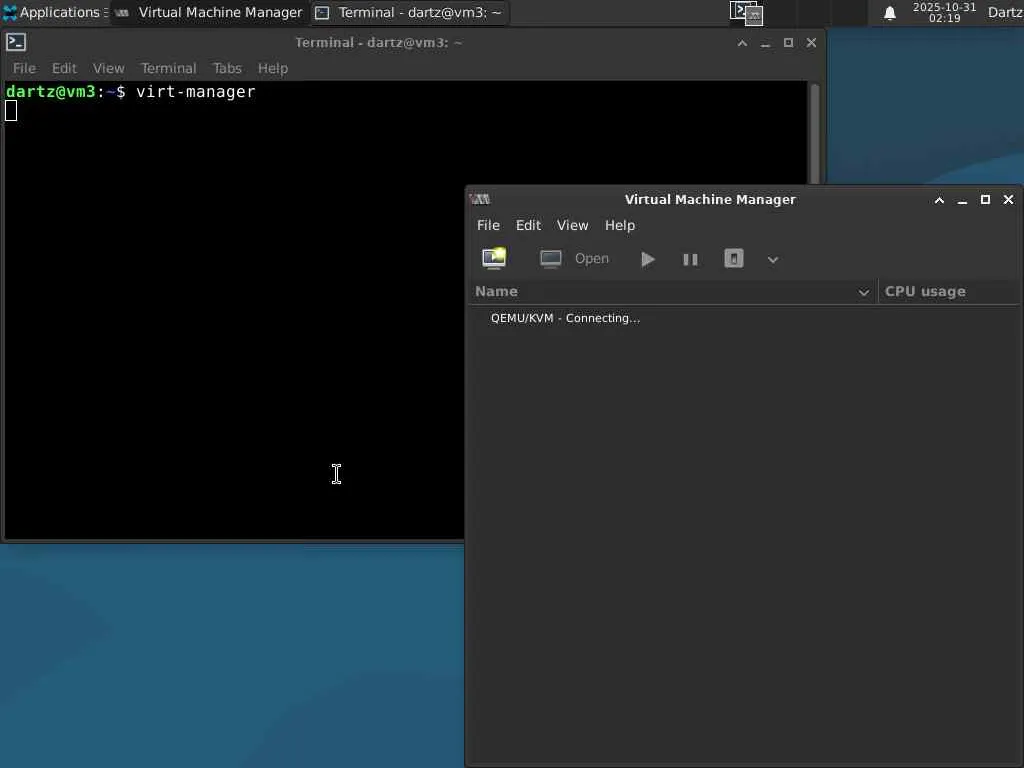The image size is (1024, 768).
Task: Minimize the Virtual Machine Manager window
Action: coord(962,200)
